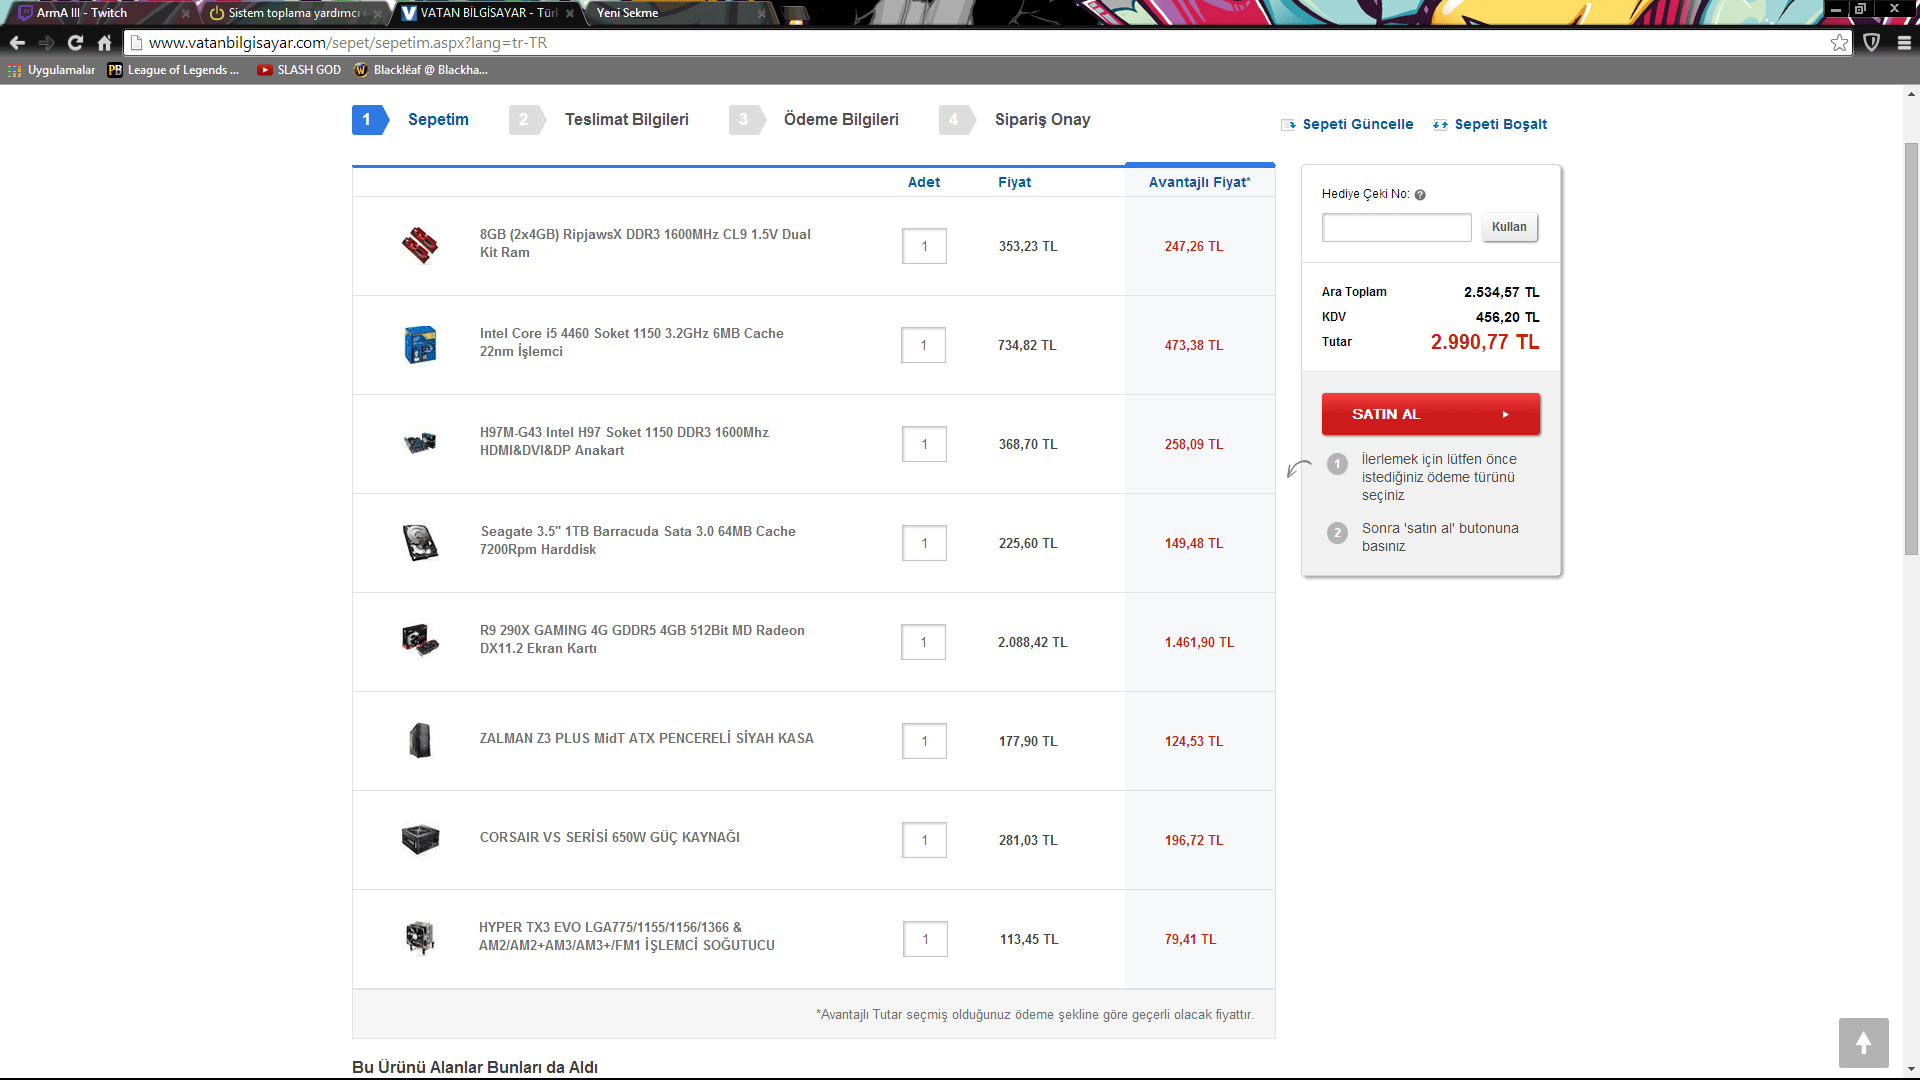Open the R9 290X graphics card thumbnail
This screenshot has width=1920, height=1080.
click(420, 640)
